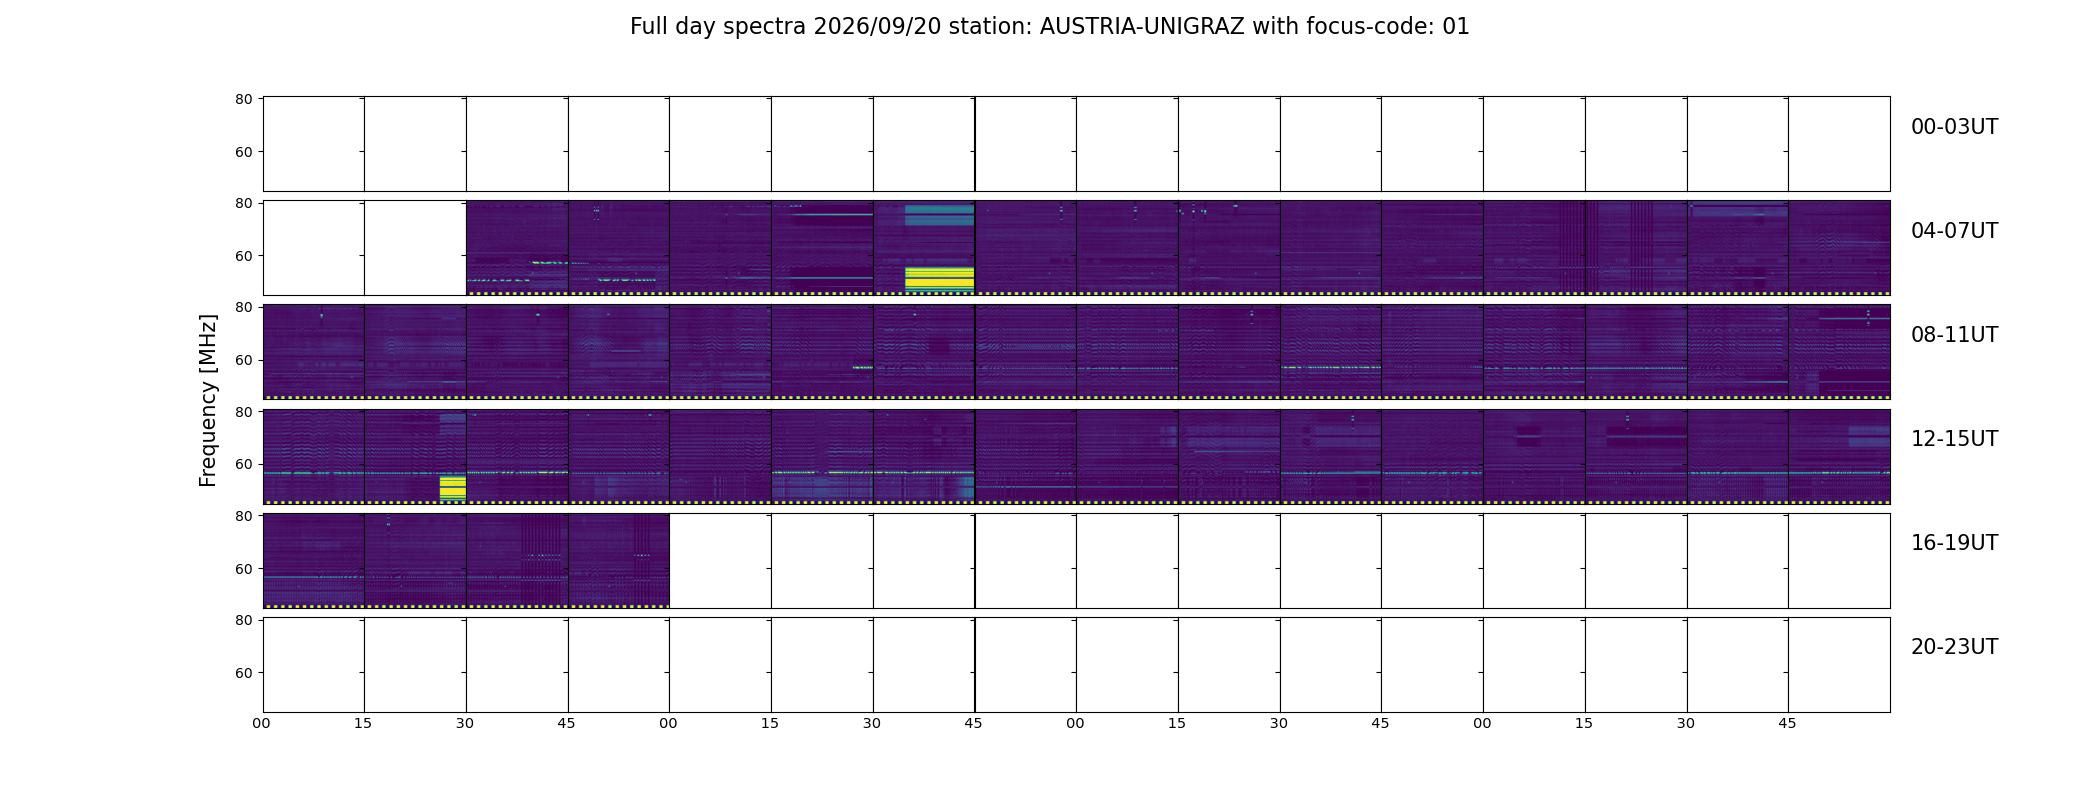Click the leftmost 00 time tick label
Viewport: 2100px width, 800px height.
tap(261, 723)
